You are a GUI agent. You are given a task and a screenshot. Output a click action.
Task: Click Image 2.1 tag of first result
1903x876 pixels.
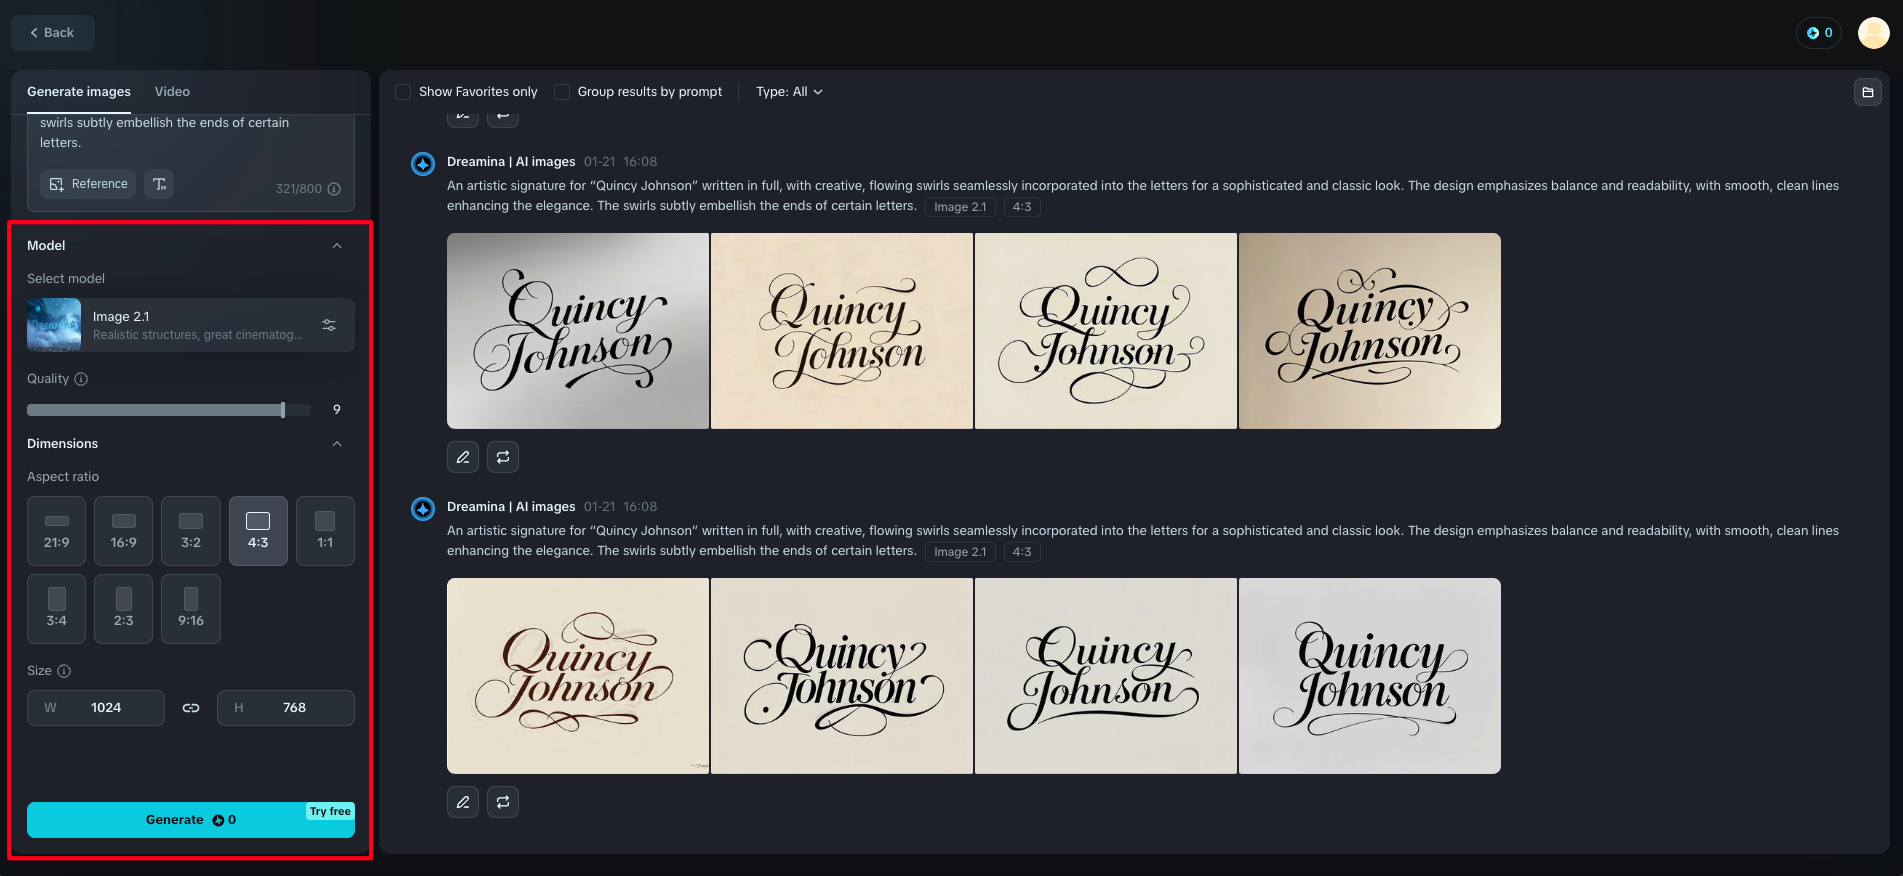click(960, 207)
